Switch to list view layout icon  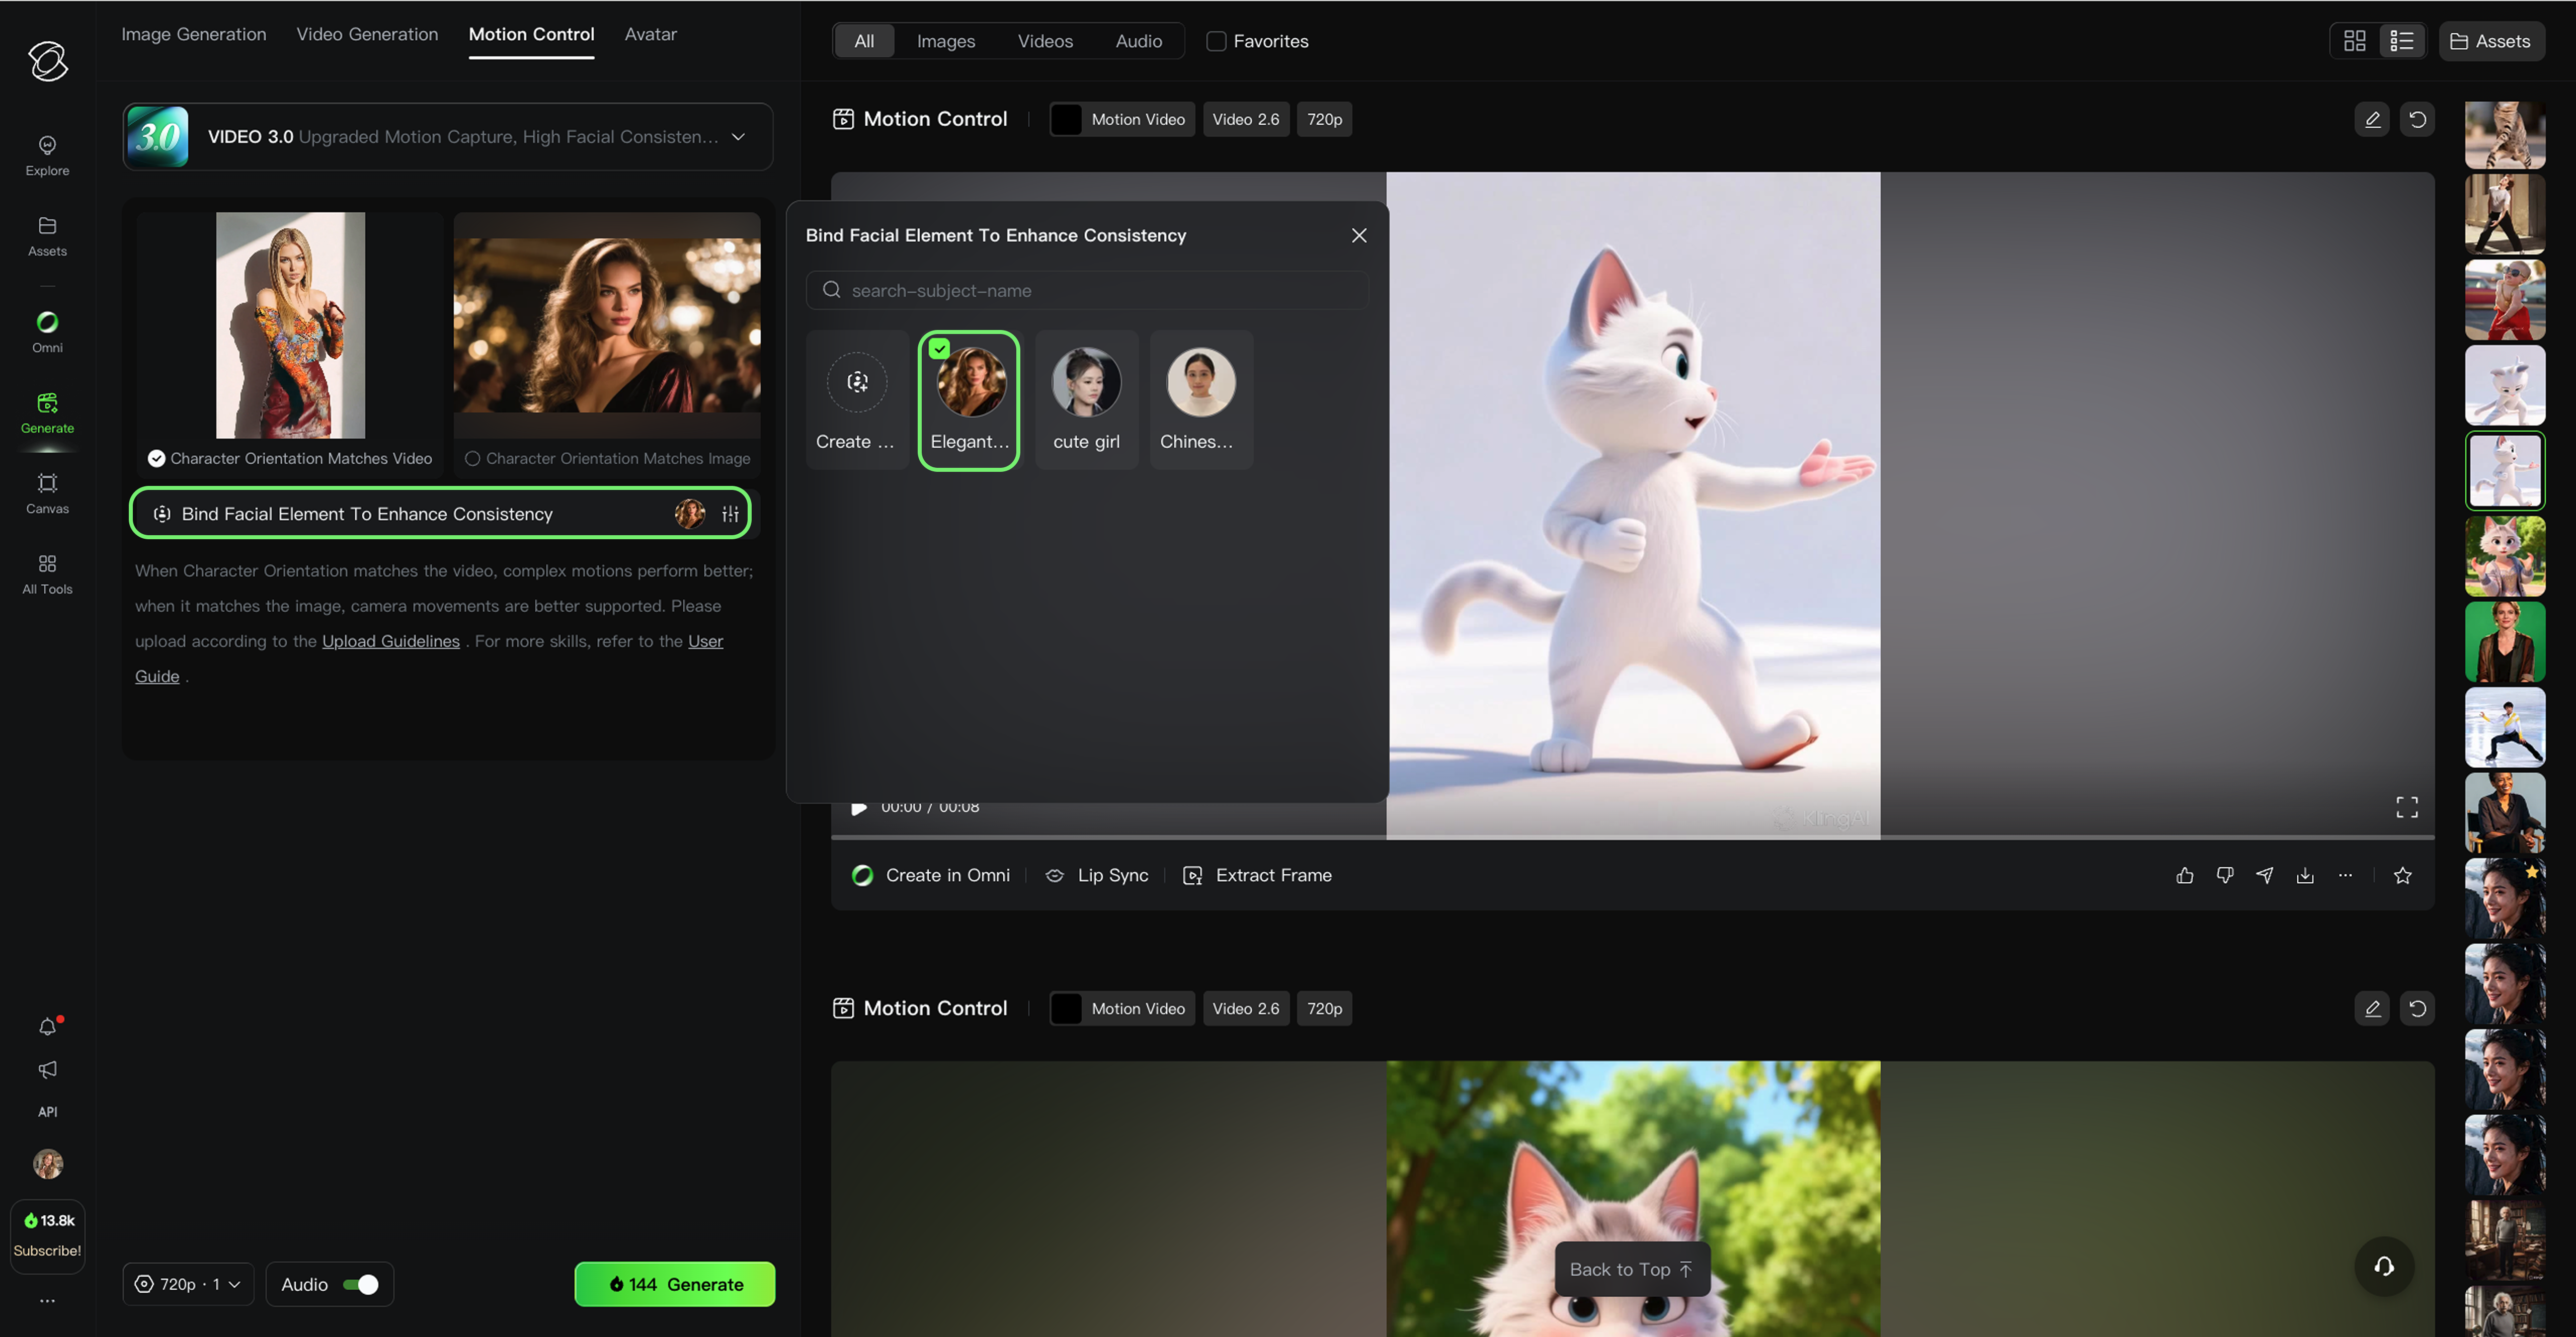click(x=2401, y=41)
